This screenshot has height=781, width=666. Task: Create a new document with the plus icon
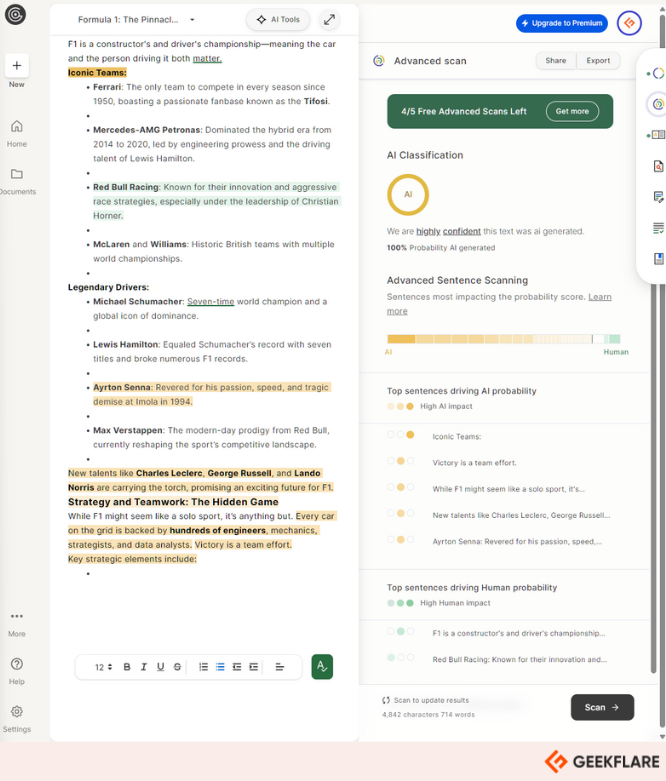tap(16, 65)
